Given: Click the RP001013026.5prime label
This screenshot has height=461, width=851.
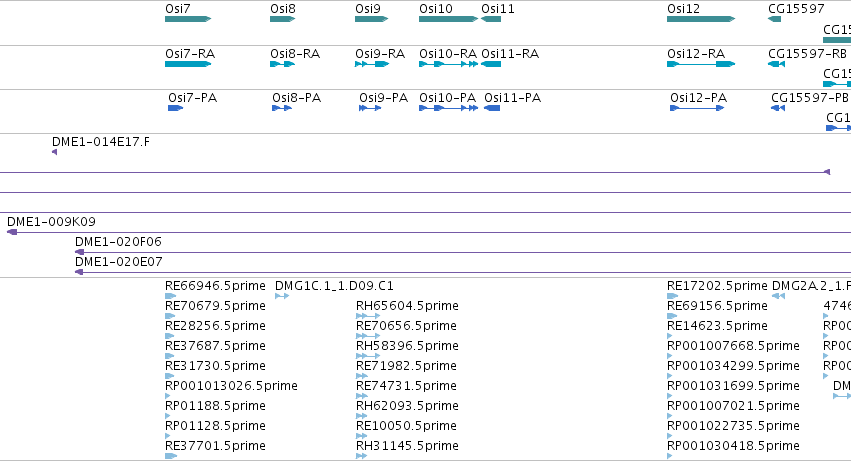Looking at the screenshot, I should point(231,386).
